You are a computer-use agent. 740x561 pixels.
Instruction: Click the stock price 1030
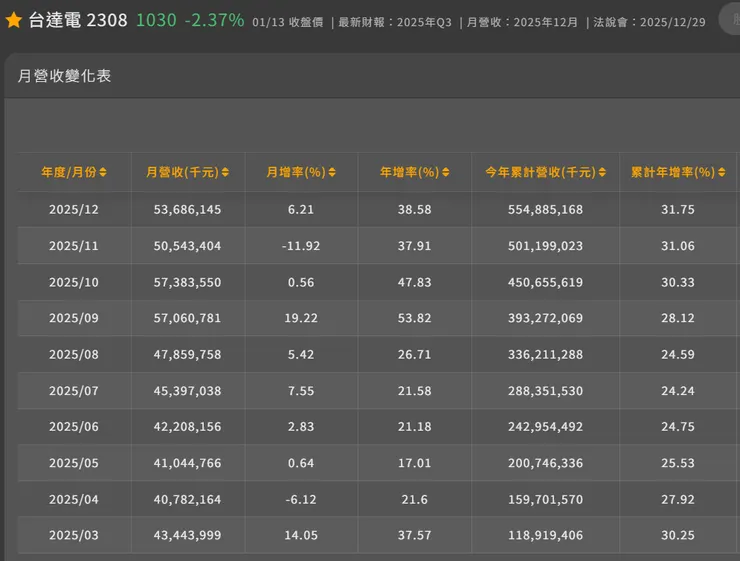click(156, 20)
